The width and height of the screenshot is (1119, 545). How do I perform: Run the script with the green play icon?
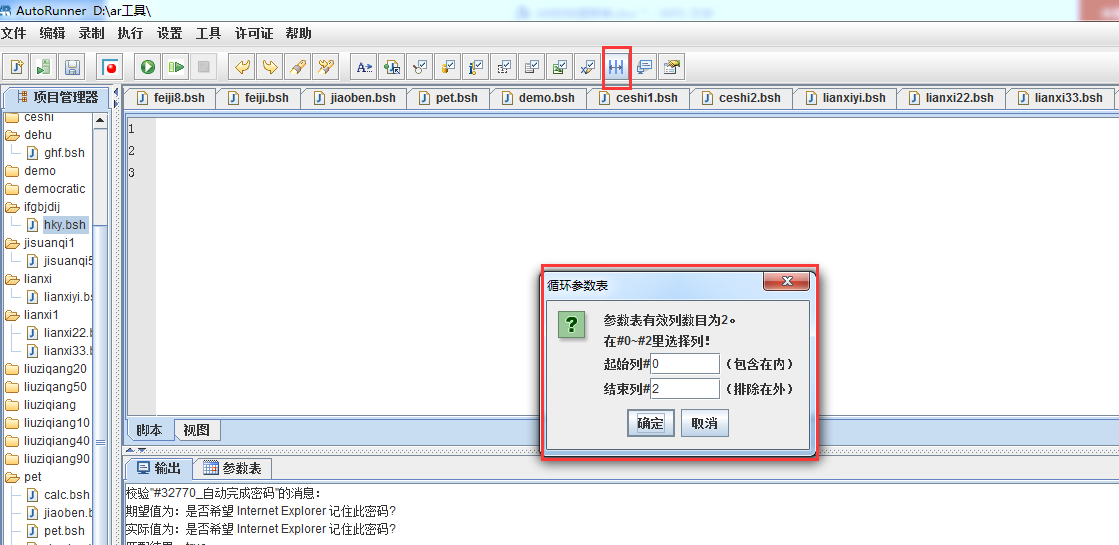[148, 67]
